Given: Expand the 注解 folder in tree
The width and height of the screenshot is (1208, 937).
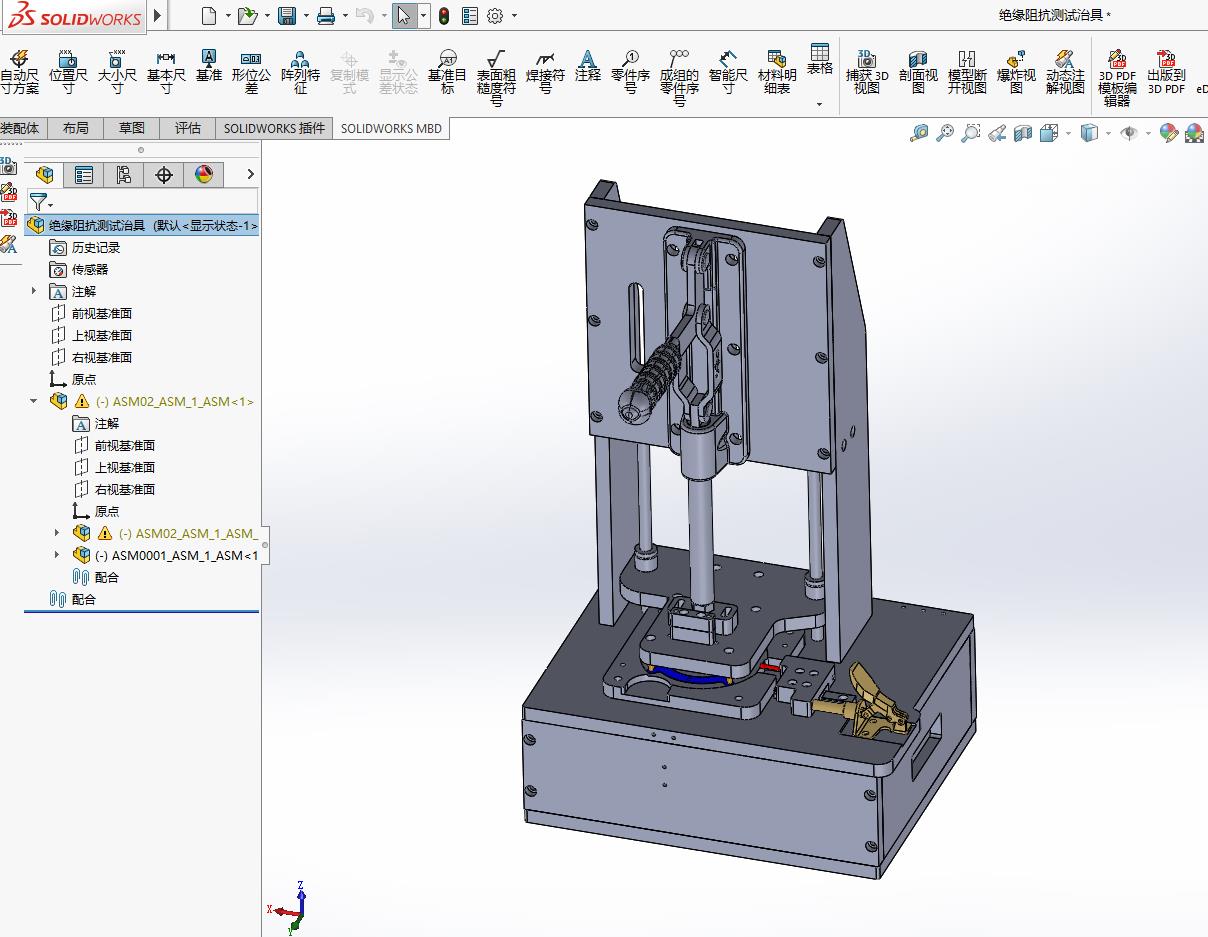Looking at the screenshot, I should [34, 291].
